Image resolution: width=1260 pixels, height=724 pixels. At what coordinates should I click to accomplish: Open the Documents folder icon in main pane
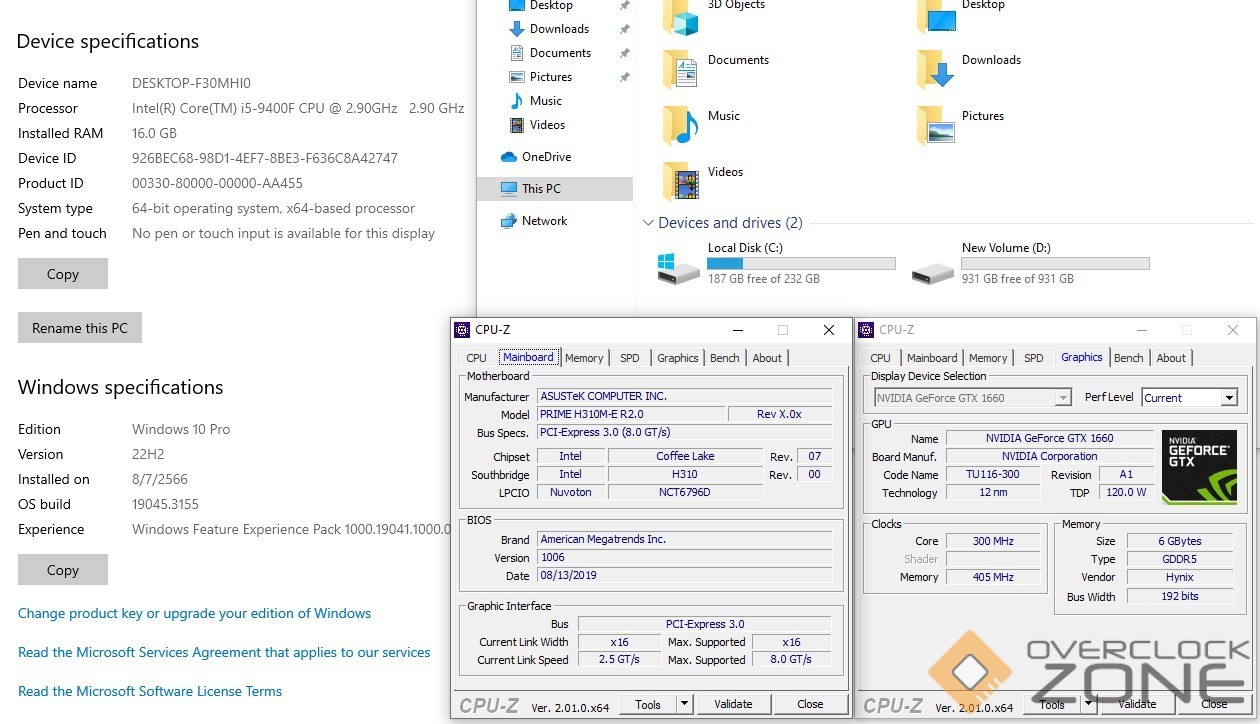tap(681, 69)
